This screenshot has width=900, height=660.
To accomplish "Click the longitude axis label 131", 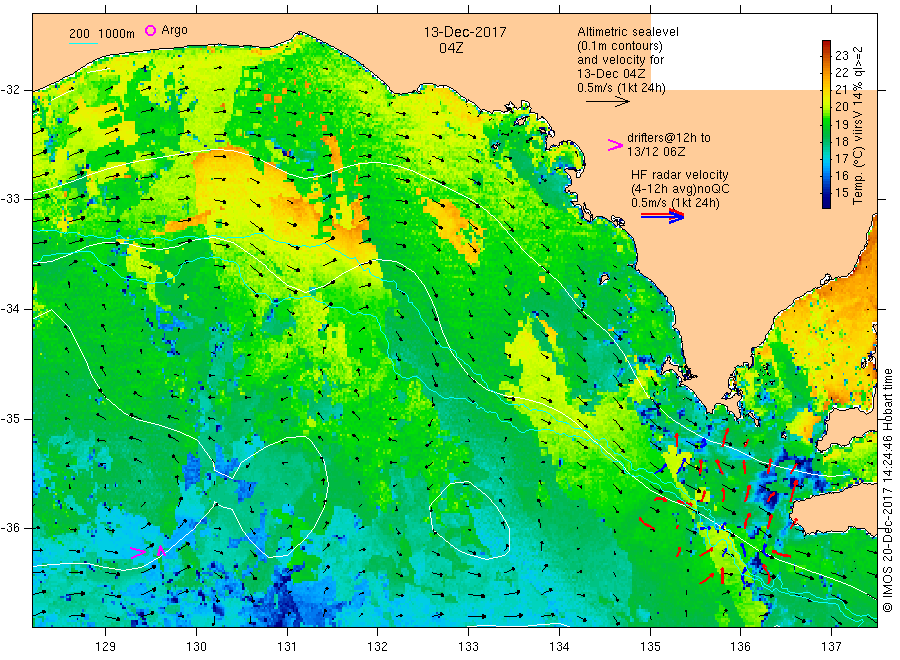I will (x=287, y=647).
